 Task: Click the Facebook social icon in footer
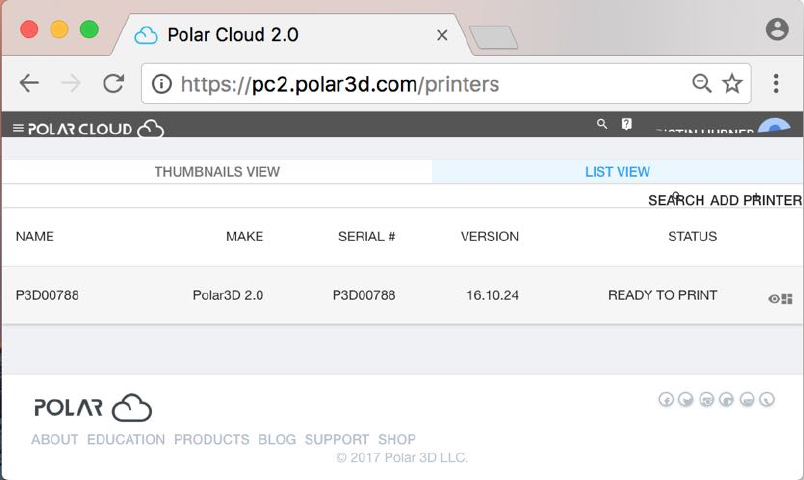[665, 400]
